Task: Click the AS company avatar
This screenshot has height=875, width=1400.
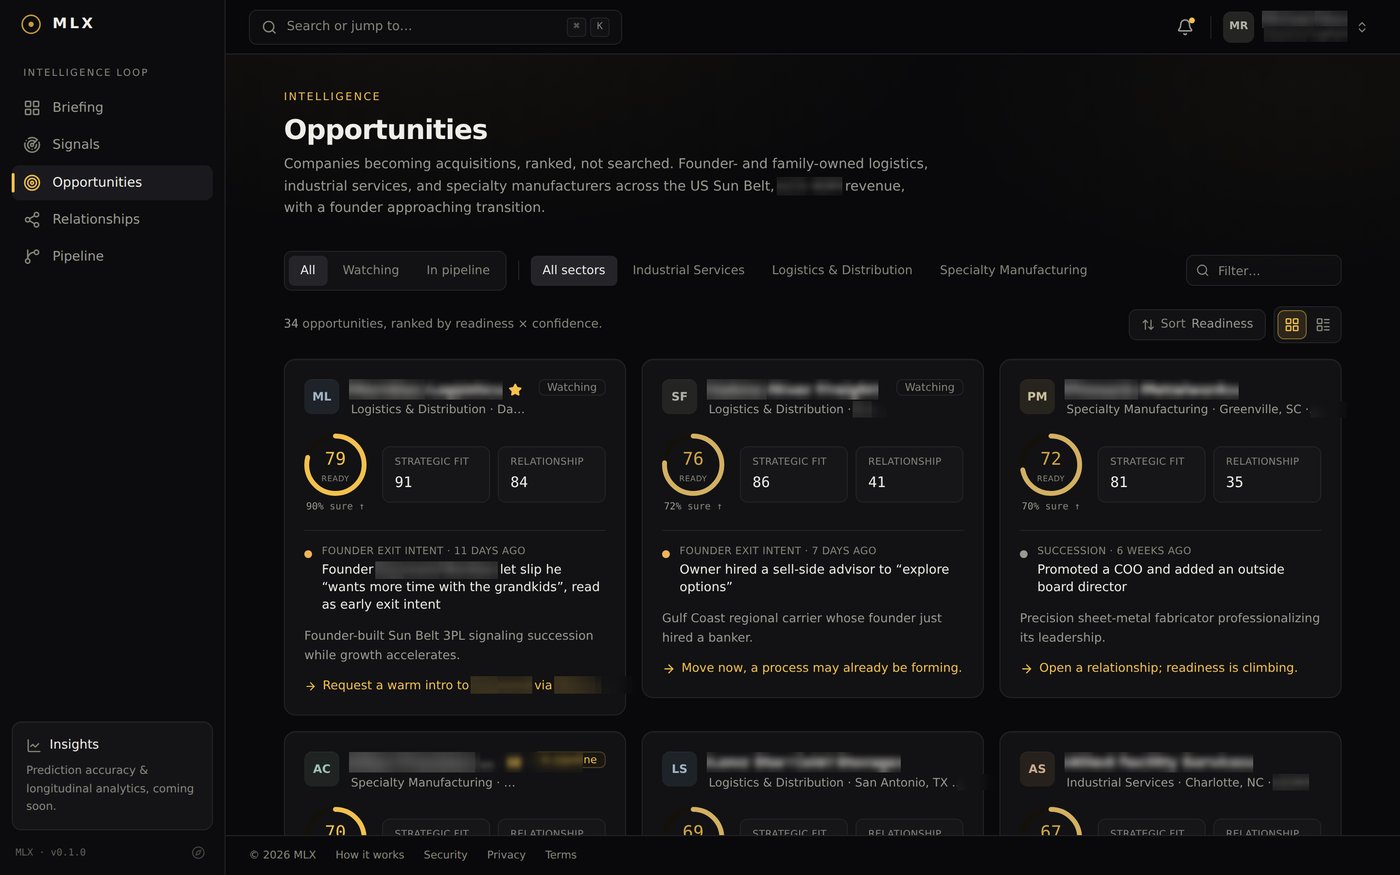Action: coord(1037,769)
